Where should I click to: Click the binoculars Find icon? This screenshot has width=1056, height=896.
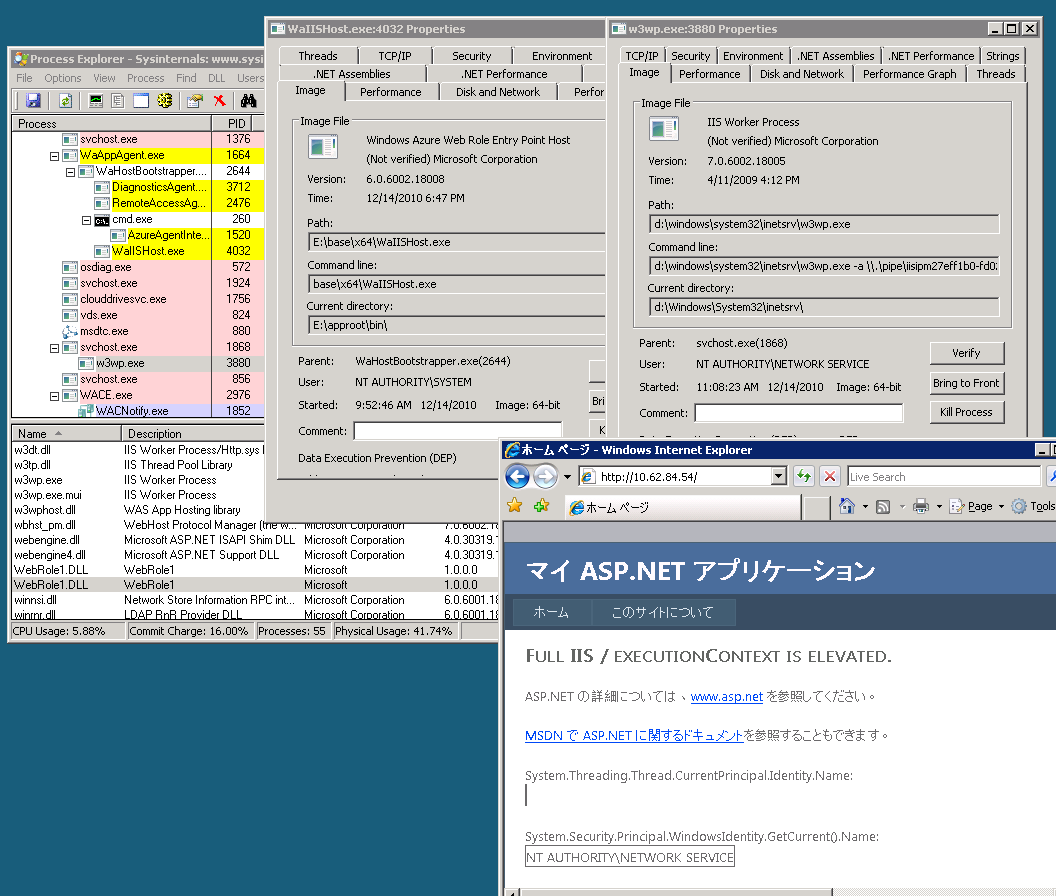click(x=249, y=101)
